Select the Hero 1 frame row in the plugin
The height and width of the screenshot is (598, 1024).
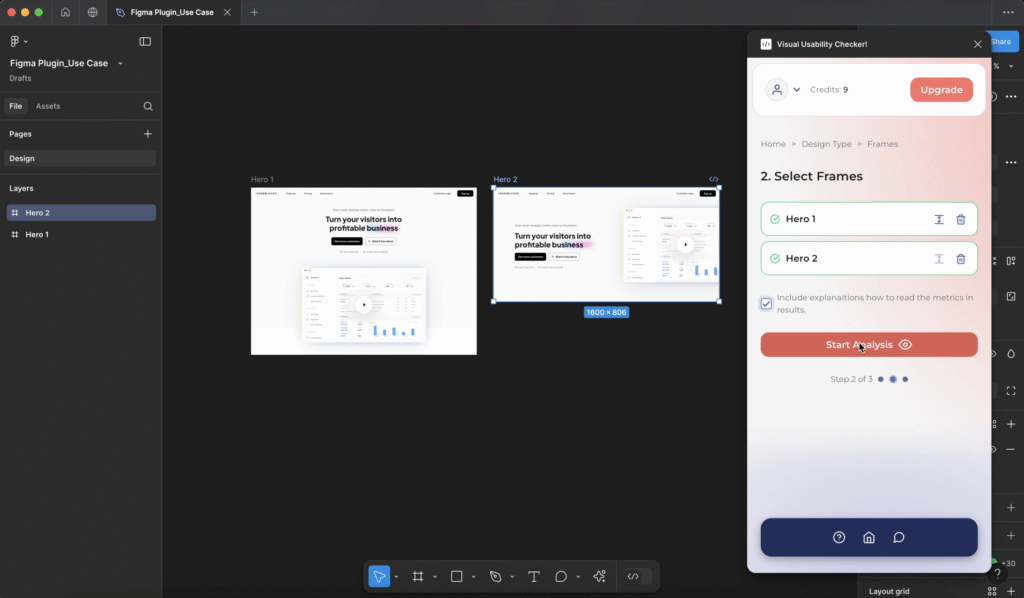[x=869, y=219]
